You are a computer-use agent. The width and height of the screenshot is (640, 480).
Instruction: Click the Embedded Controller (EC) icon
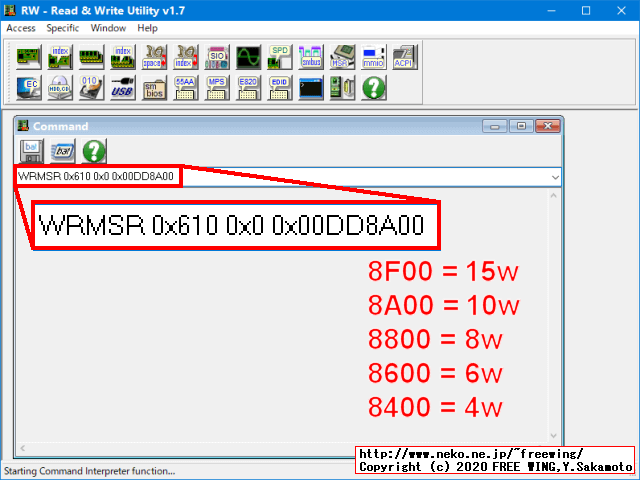(29, 88)
